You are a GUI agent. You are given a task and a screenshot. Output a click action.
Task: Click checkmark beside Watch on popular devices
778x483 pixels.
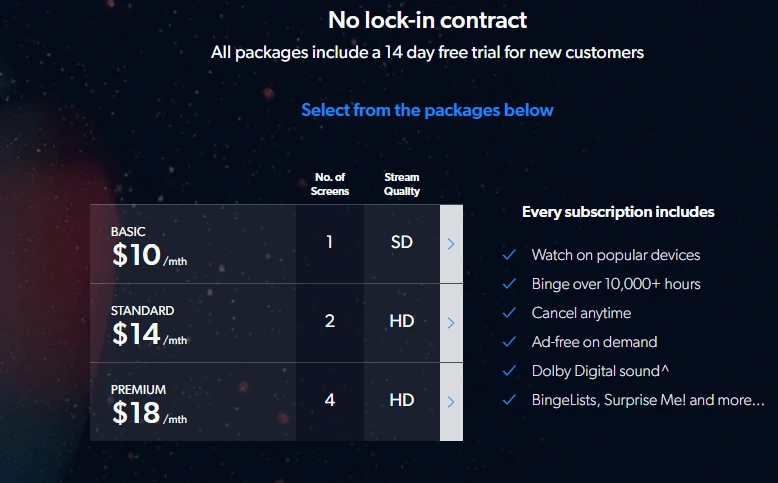pyautogui.click(x=509, y=255)
